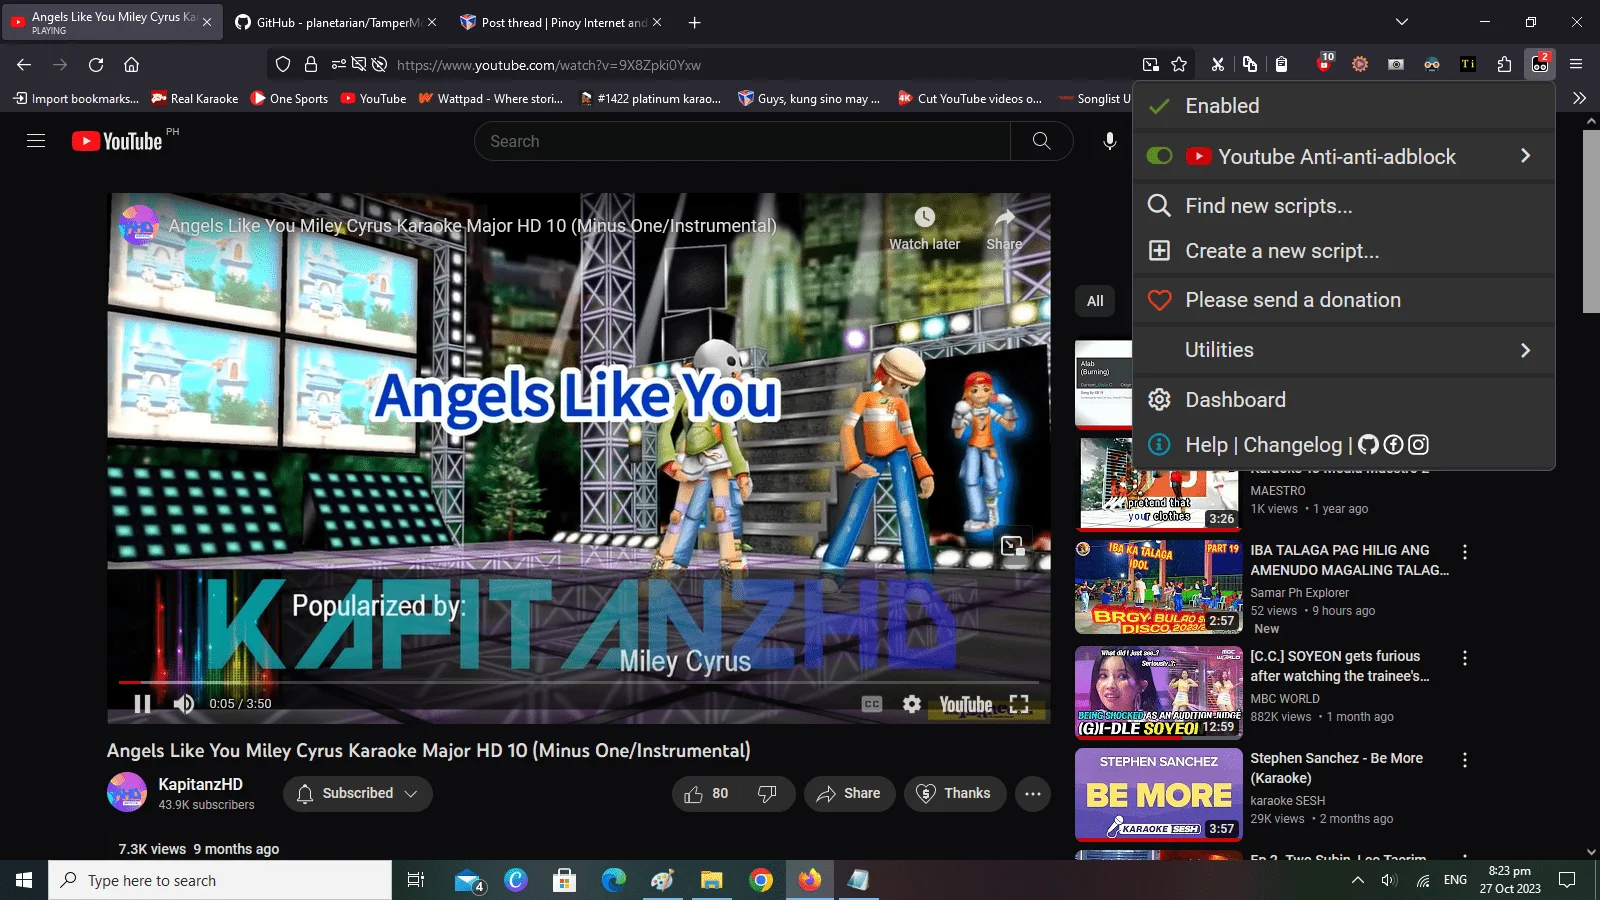Open Tampermonkey GitHub icon link

point(1368,445)
